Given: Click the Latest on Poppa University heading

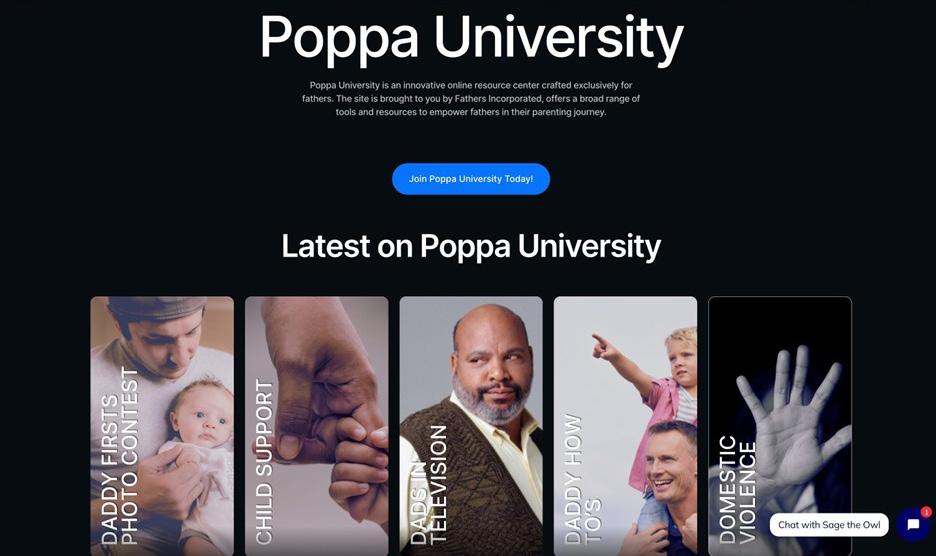Looking at the screenshot, I should click(x=471, y=245).
